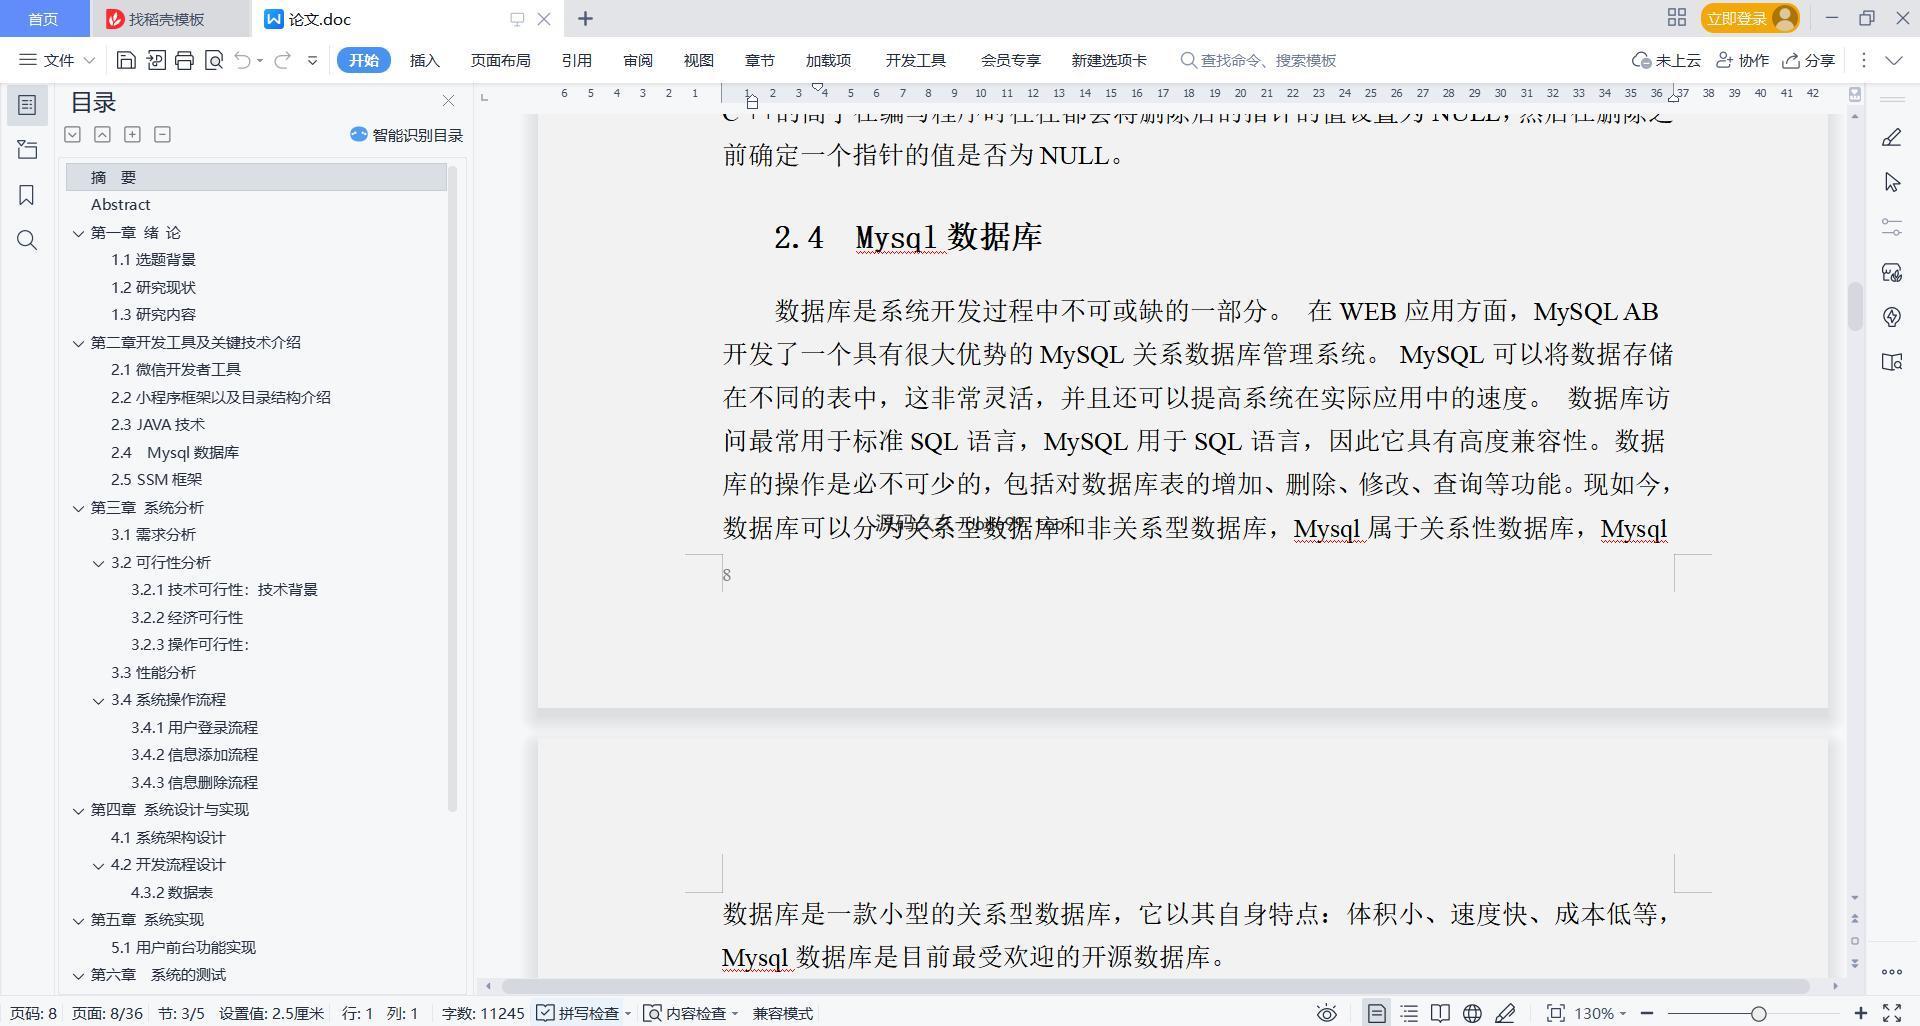Screen dimensions: 1920x1026
Task: Collapse 第五章 系统实现 node
Action: (78, 920)
